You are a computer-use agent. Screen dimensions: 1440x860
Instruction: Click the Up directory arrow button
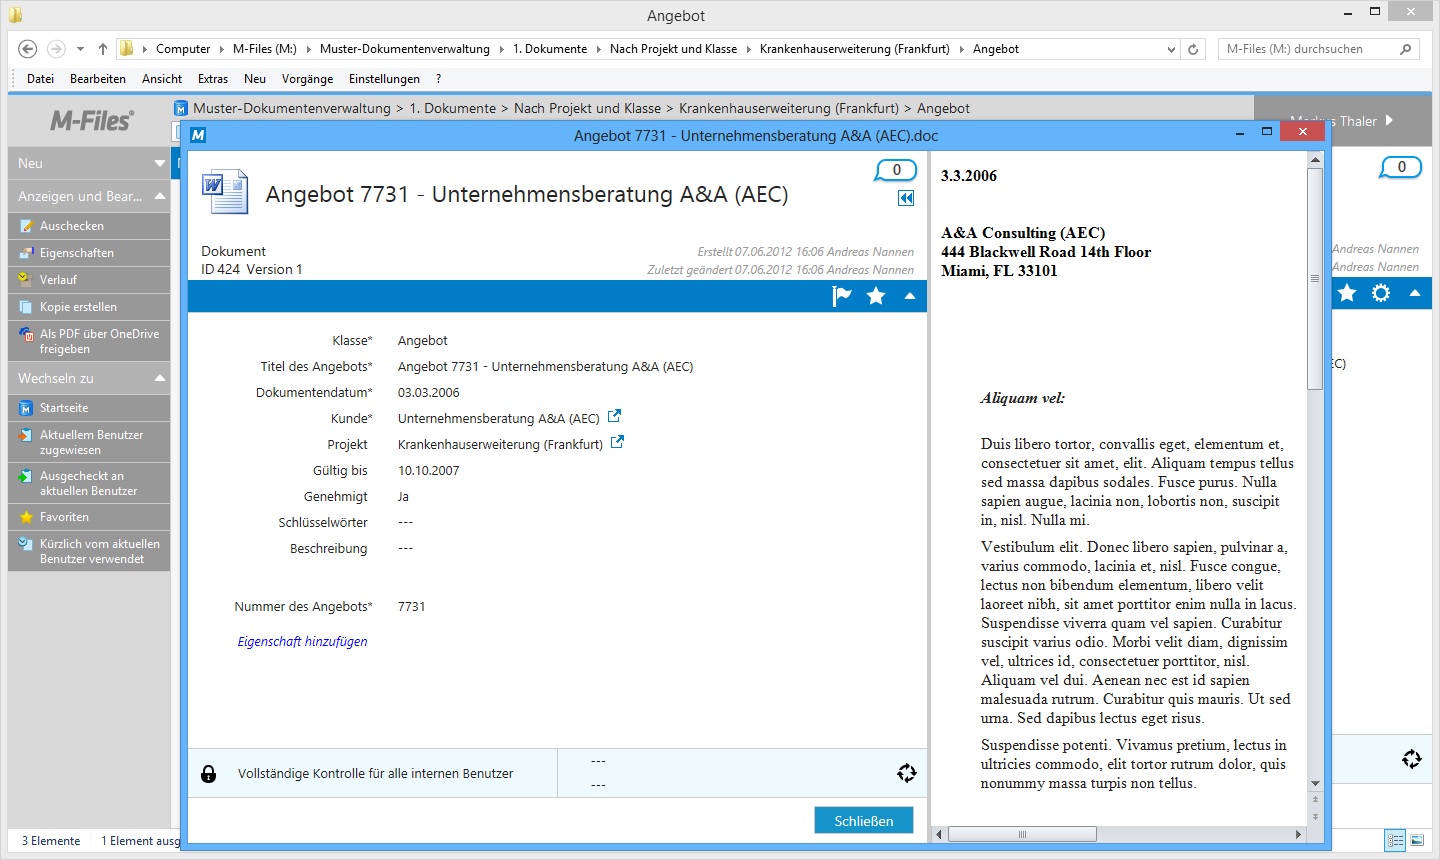coord(102,49)
